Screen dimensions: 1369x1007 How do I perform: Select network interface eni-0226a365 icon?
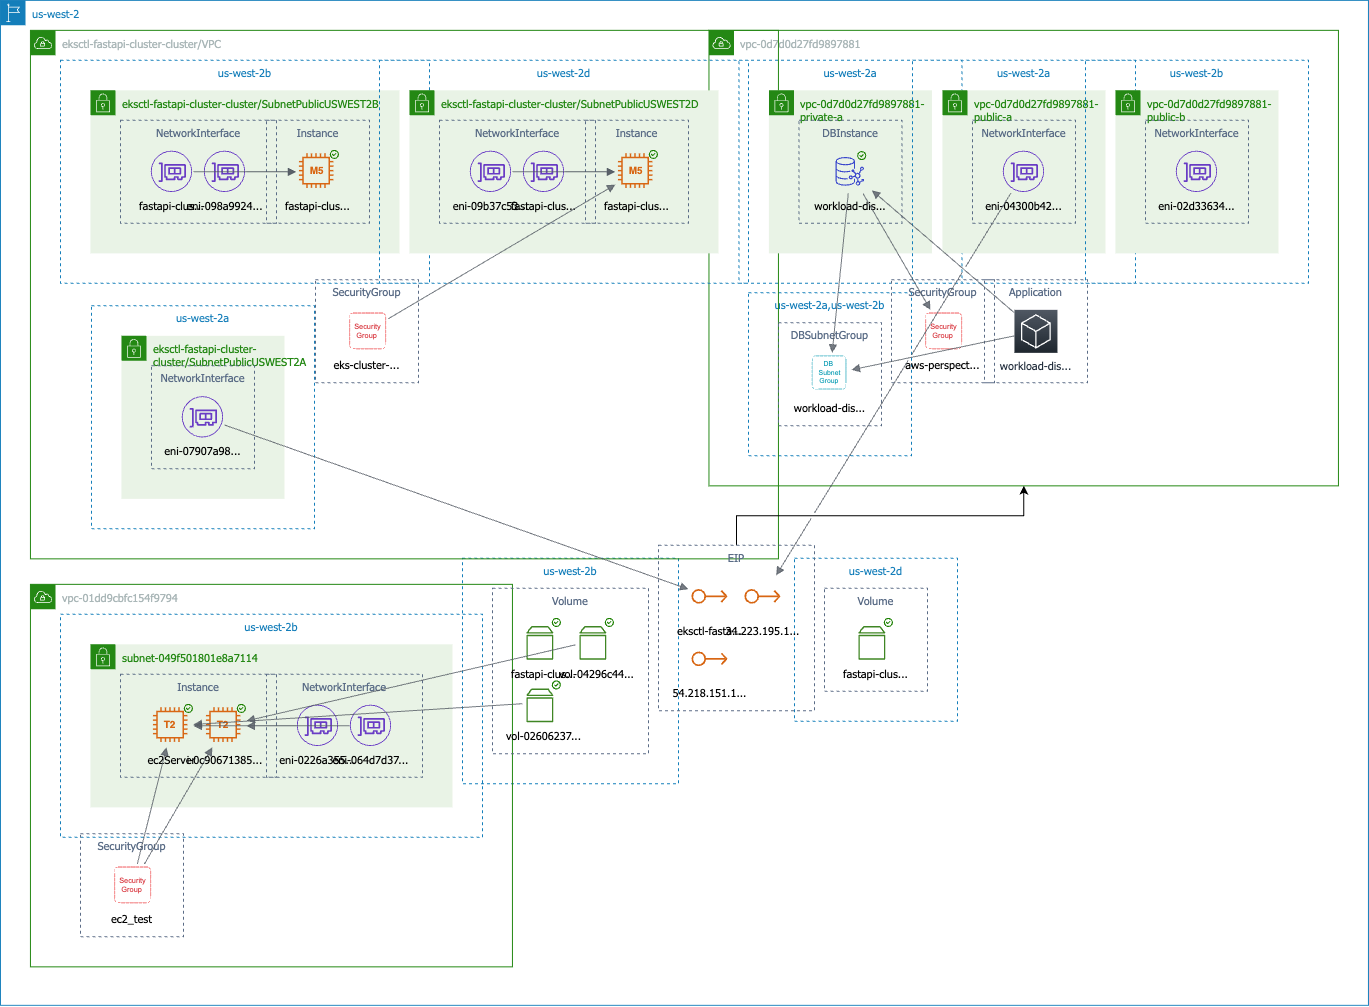coord(318,726)
